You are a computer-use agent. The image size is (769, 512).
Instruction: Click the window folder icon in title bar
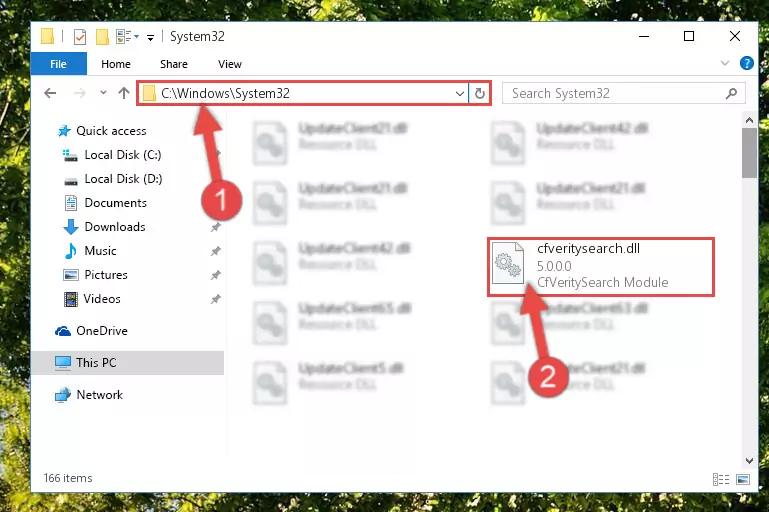pyautogui.click(x=48, y=36)
